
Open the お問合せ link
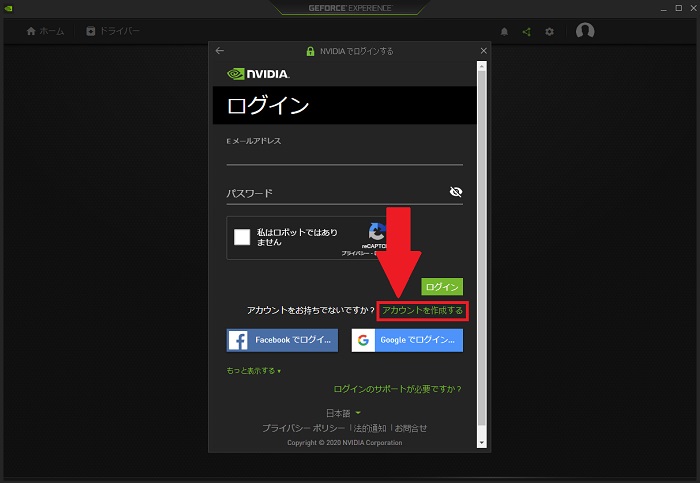click(411, 428)
